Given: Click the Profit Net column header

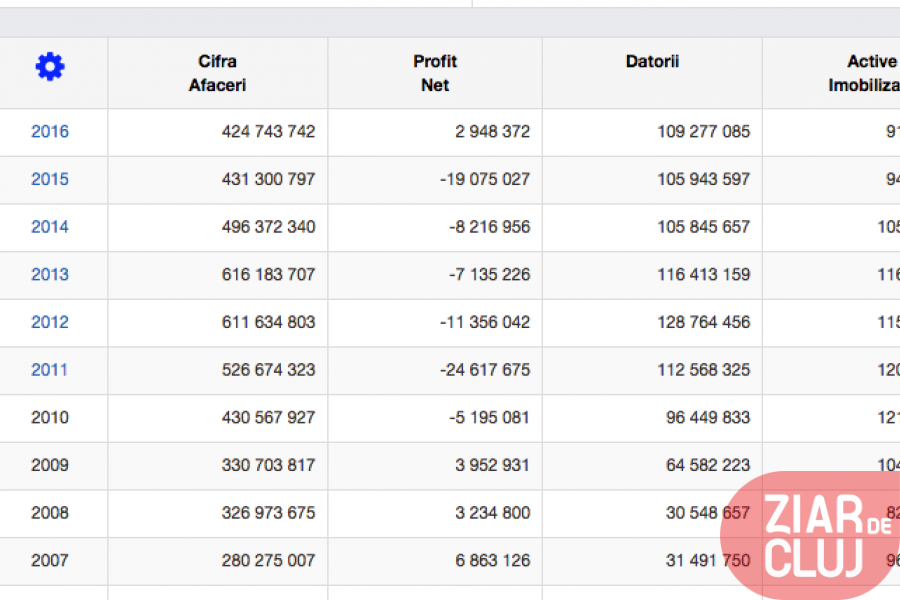Looking at the screenshot, I should pyautogui.click(x=435, y=73).
